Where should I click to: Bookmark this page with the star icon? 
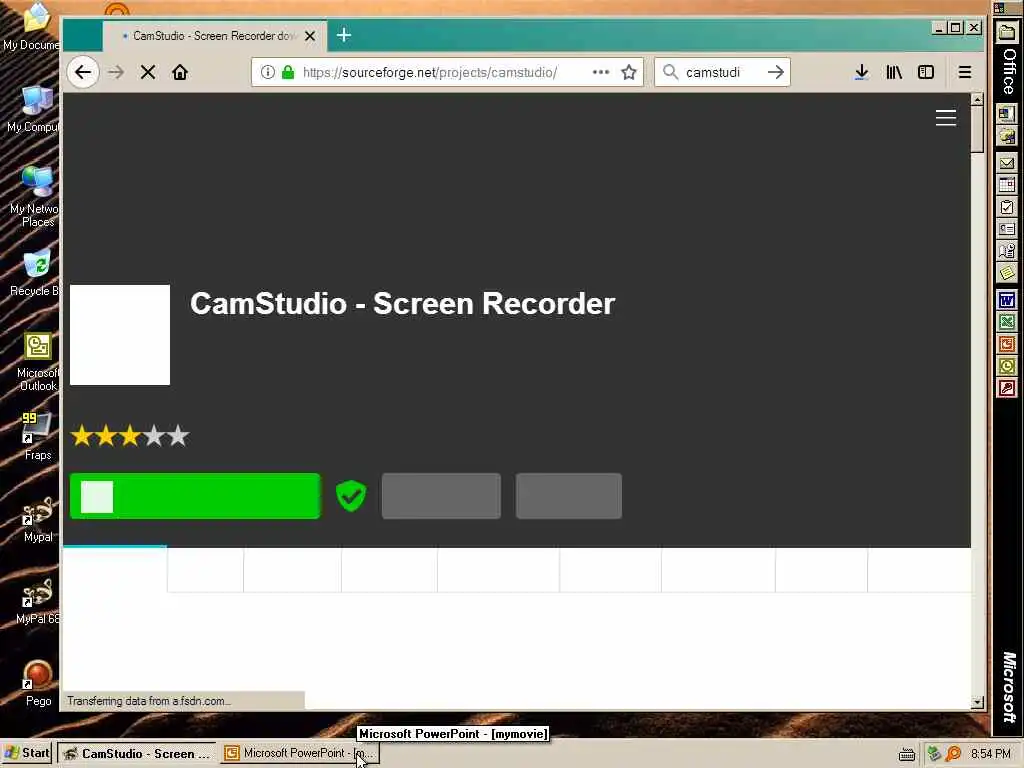click(x=629, y=72)
